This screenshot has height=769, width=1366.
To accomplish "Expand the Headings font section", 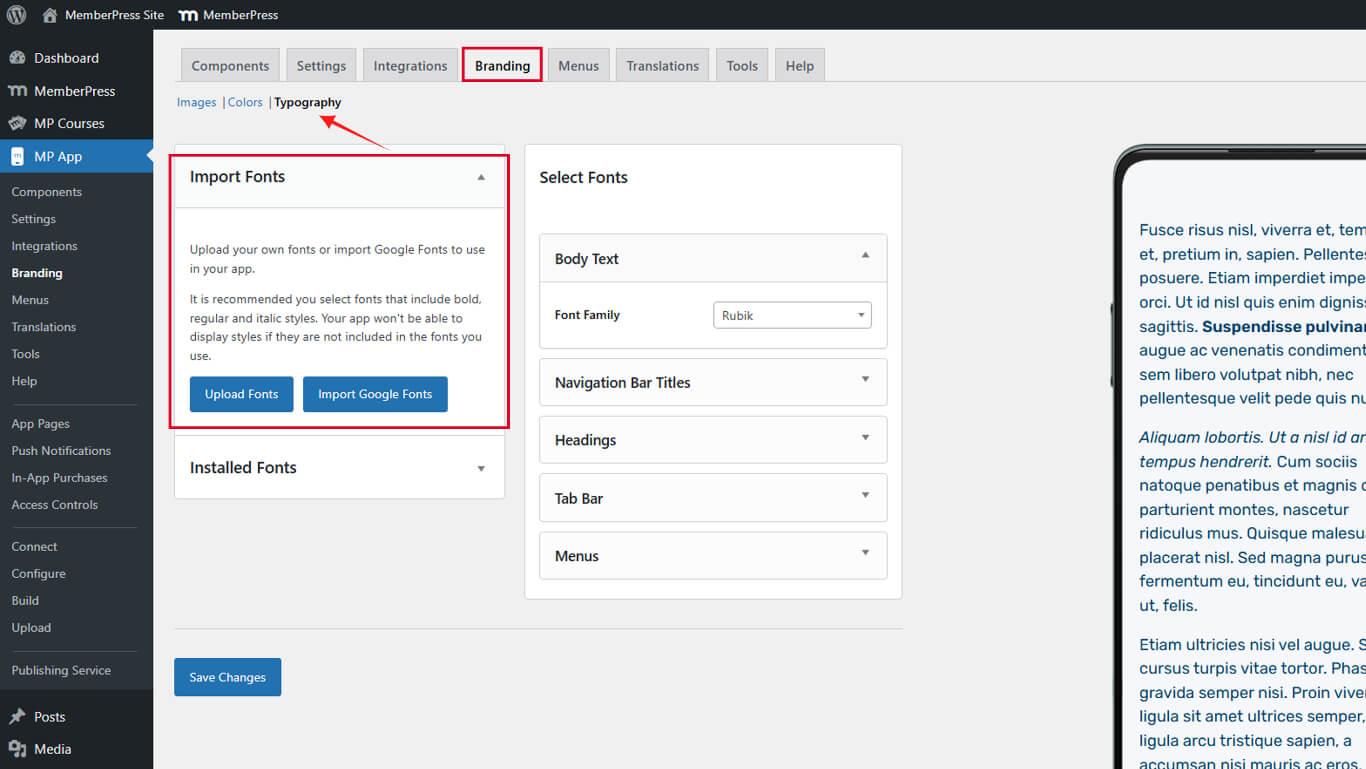I will click(865, 438).
